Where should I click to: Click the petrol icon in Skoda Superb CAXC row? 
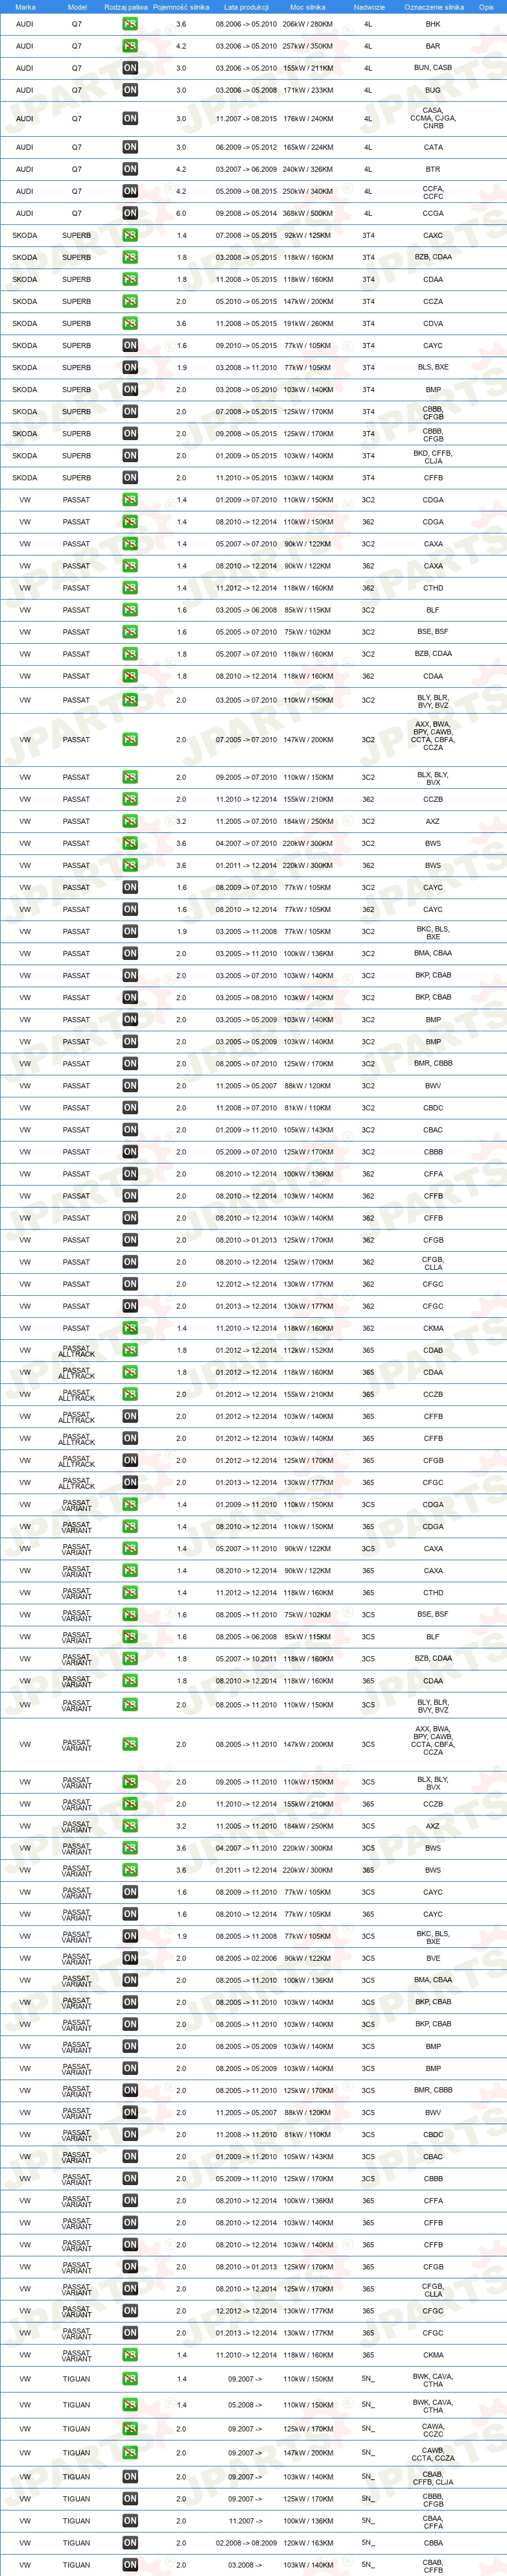[x=130, y=235]
